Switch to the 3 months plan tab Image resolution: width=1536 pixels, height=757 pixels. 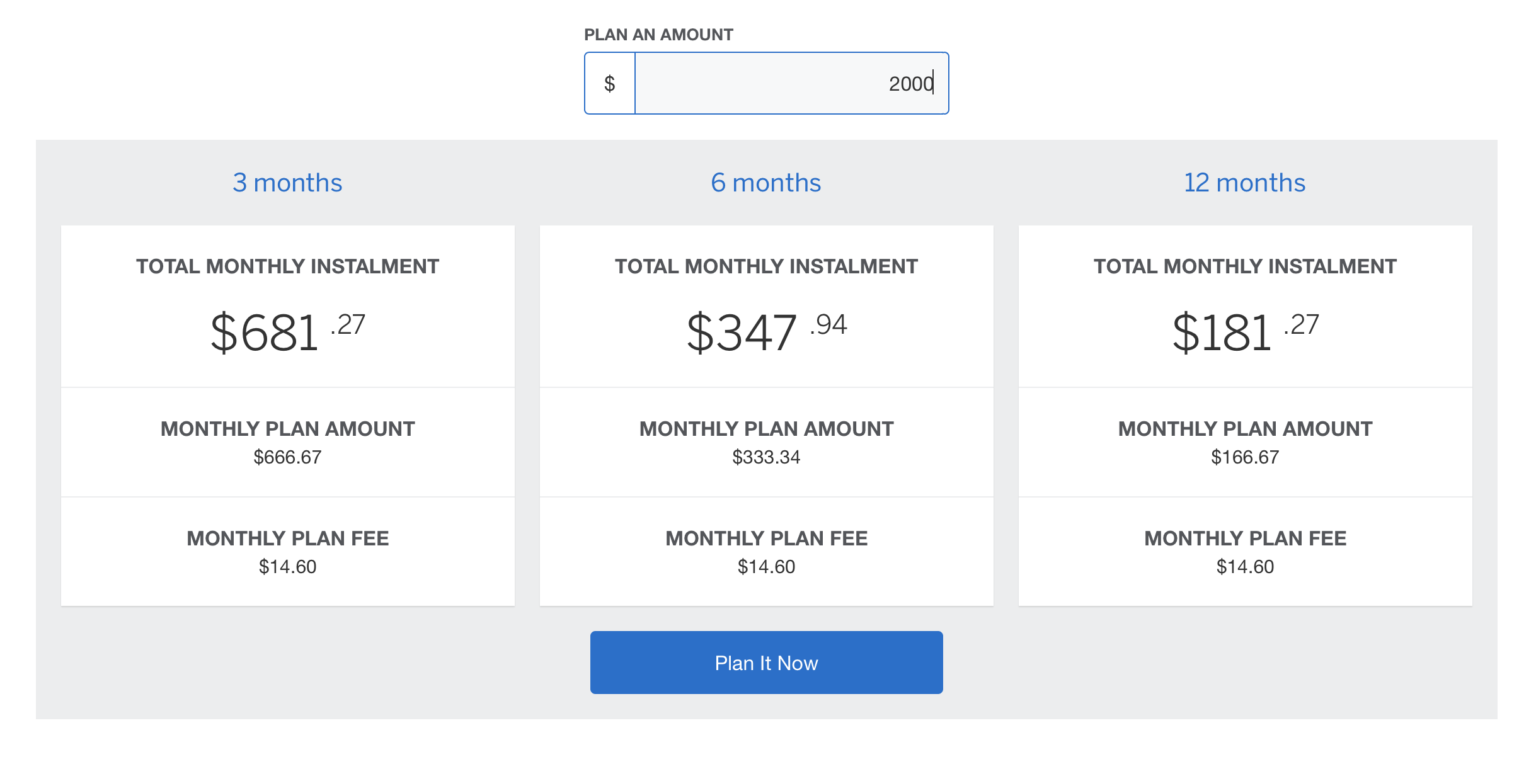(287, 182)
